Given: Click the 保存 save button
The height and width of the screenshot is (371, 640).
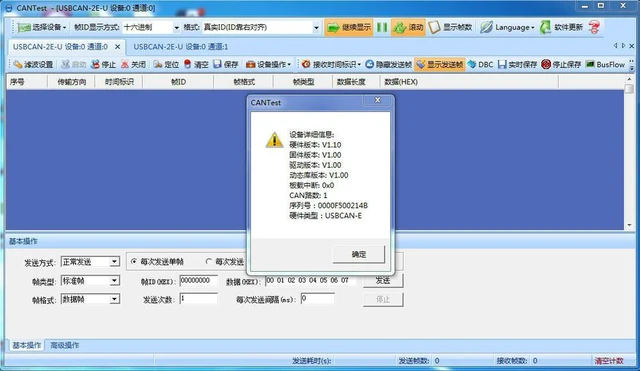Looking at the screenshot, I should [226, 64].
